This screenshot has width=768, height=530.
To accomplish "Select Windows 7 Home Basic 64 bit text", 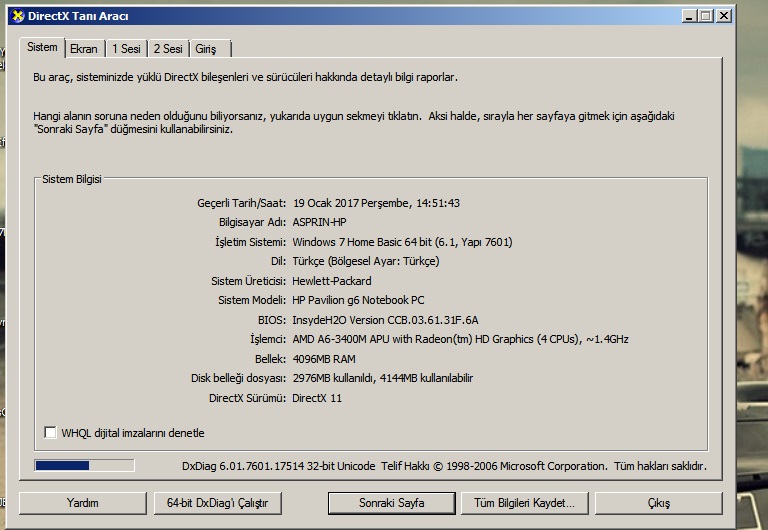I will pyautogui.click(x=402, y=242).
